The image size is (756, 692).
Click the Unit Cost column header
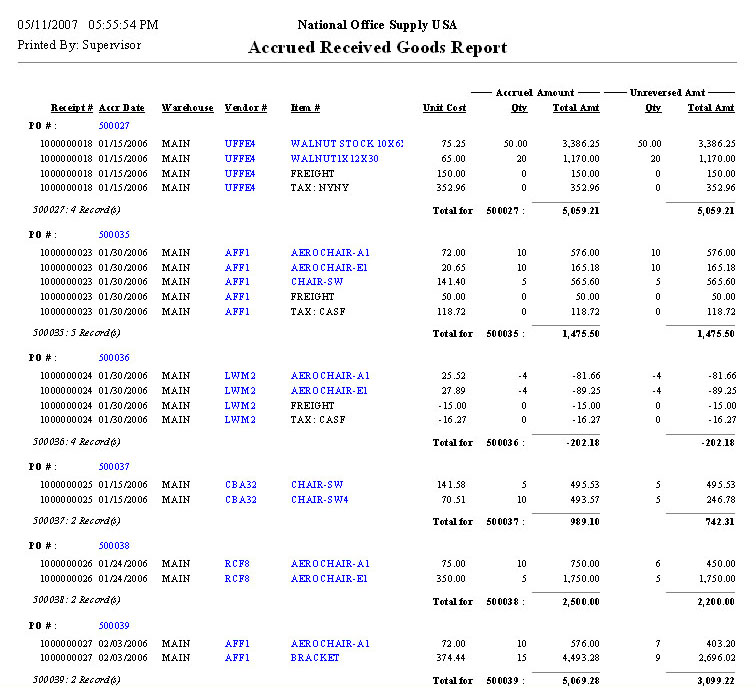(444, 108)
